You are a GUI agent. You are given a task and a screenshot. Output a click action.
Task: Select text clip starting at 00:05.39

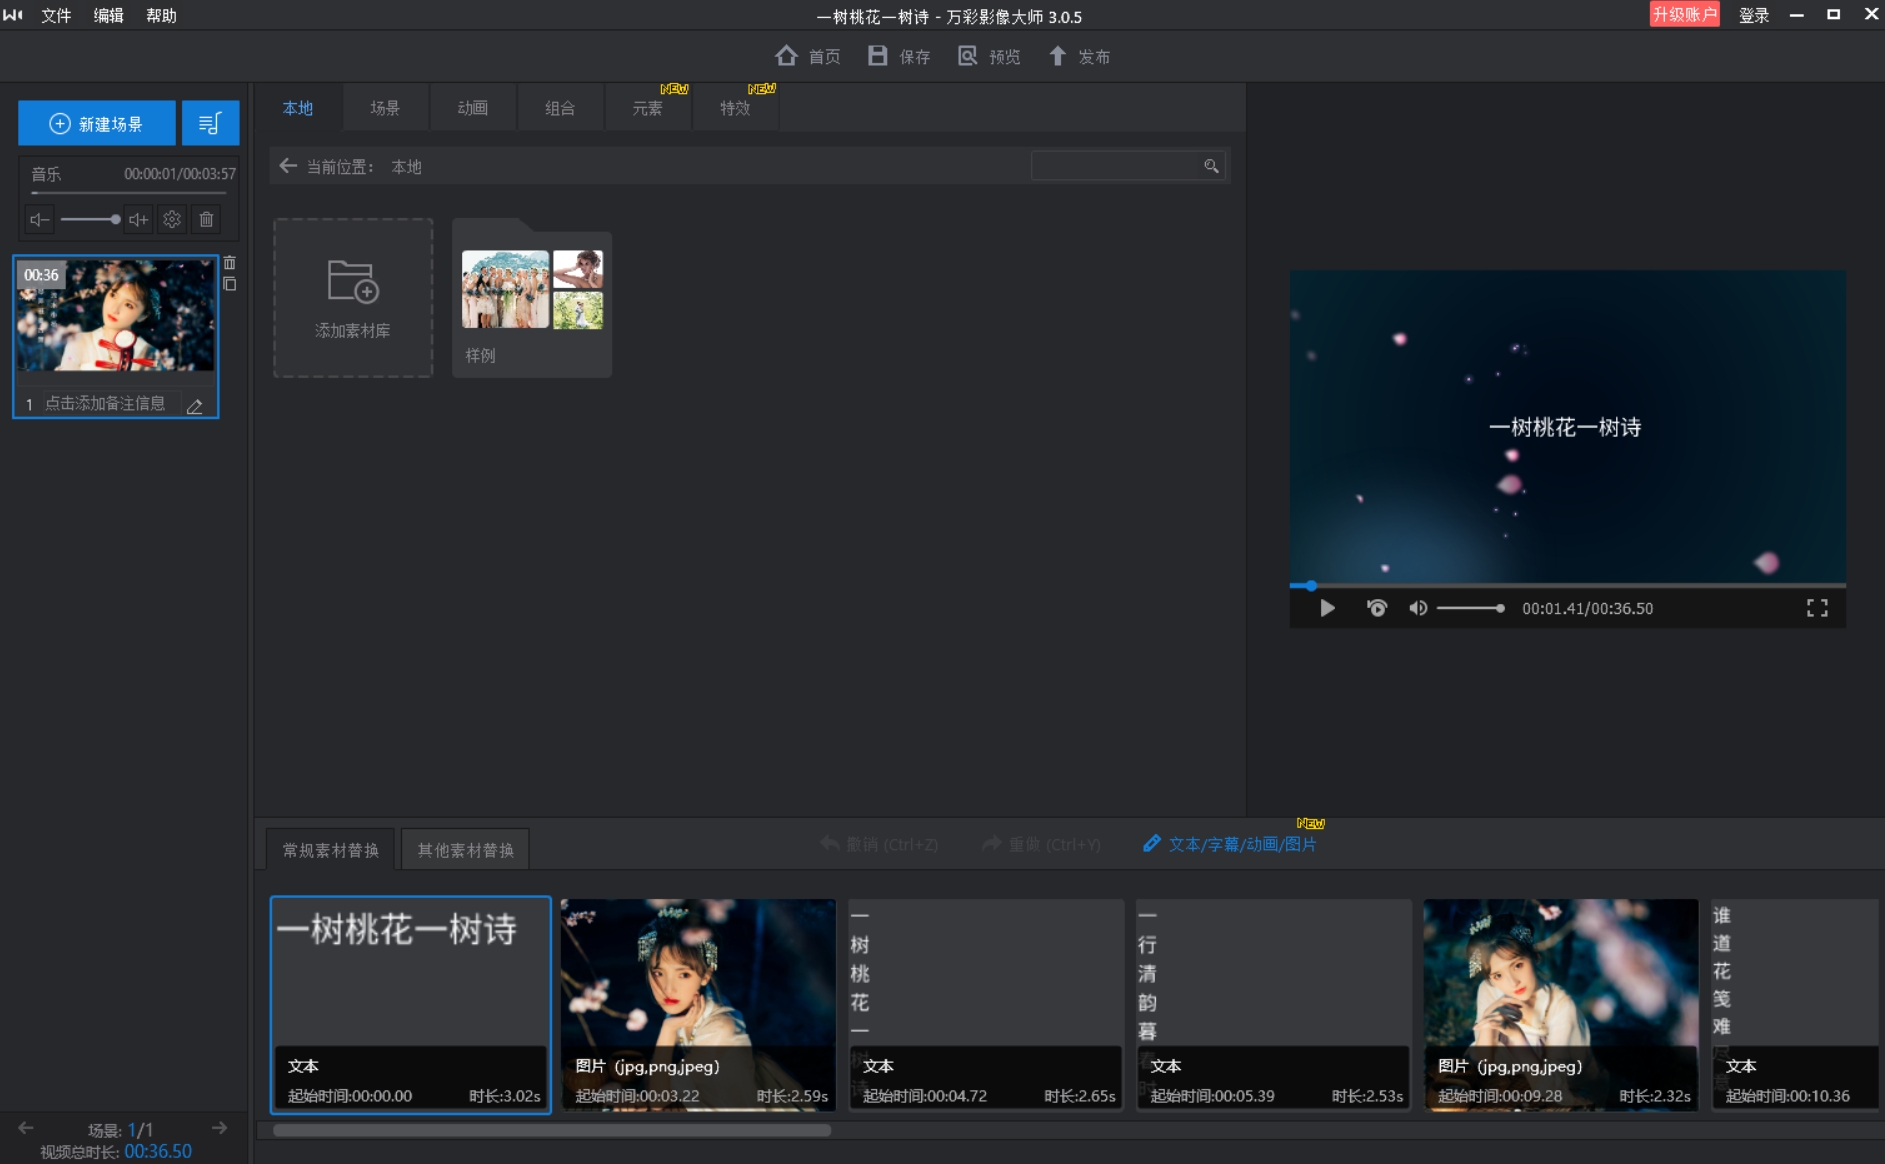click(x=1273, y=1004)
